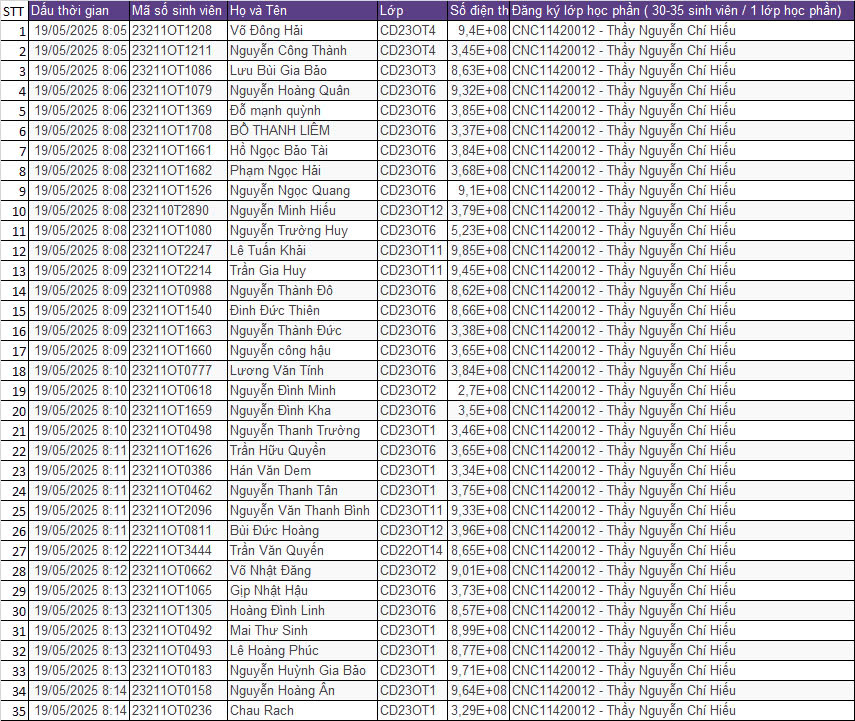
Task: Select student ID cell 23211OT0183
Action: [x=178, y=670]
